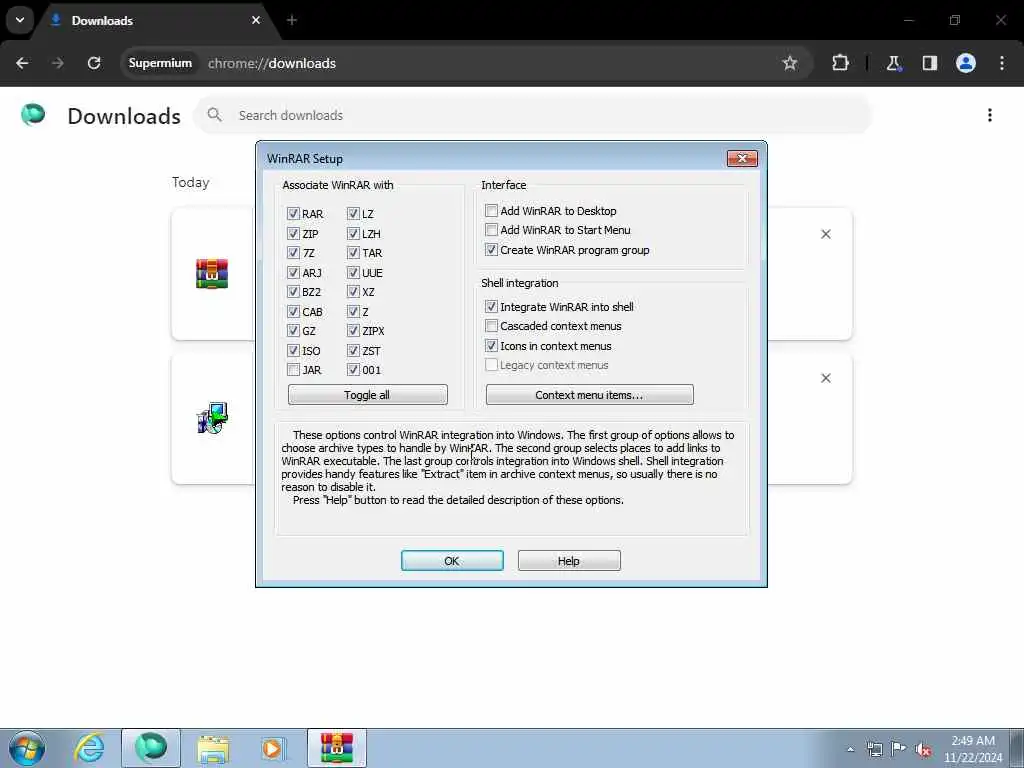Close the Downloads browser tab
This screenshot has width=1024, height=768.
tap(256, 20)
